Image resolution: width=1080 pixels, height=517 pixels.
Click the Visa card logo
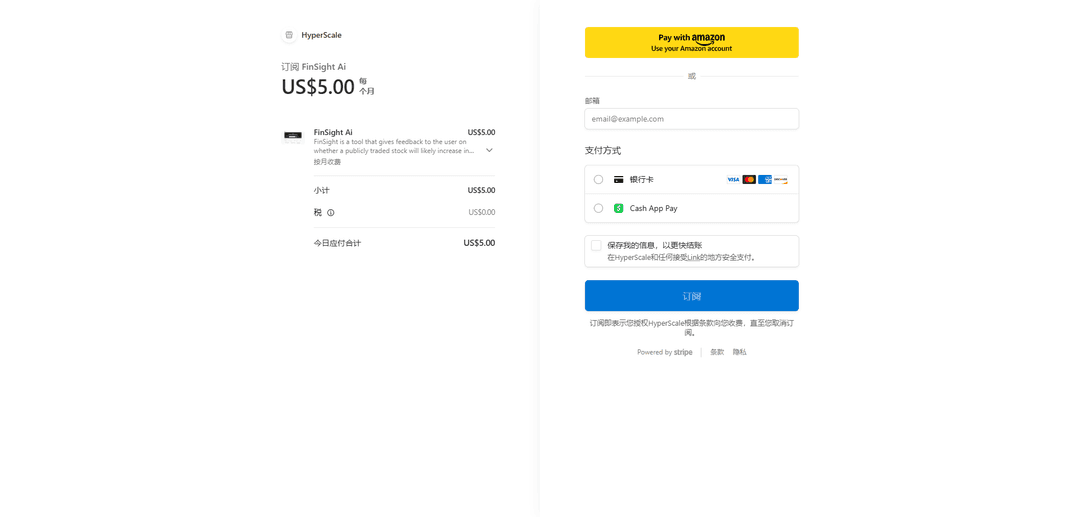(x=733, y=180)
